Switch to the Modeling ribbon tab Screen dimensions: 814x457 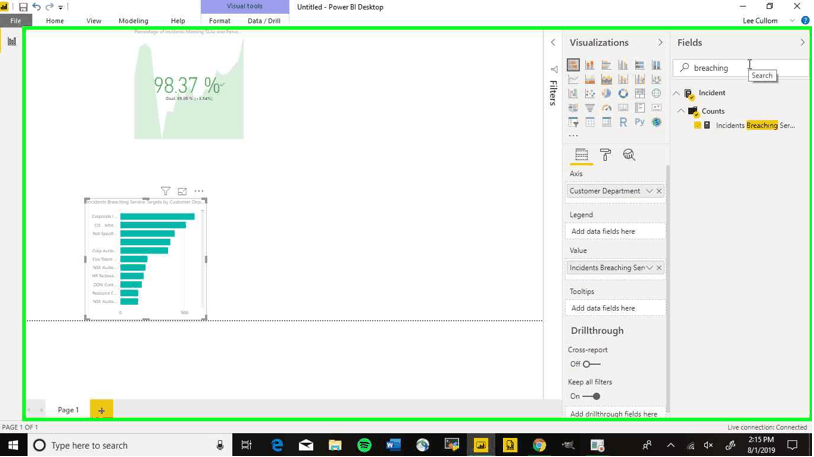pyautogui.click(x=133, y=21)
